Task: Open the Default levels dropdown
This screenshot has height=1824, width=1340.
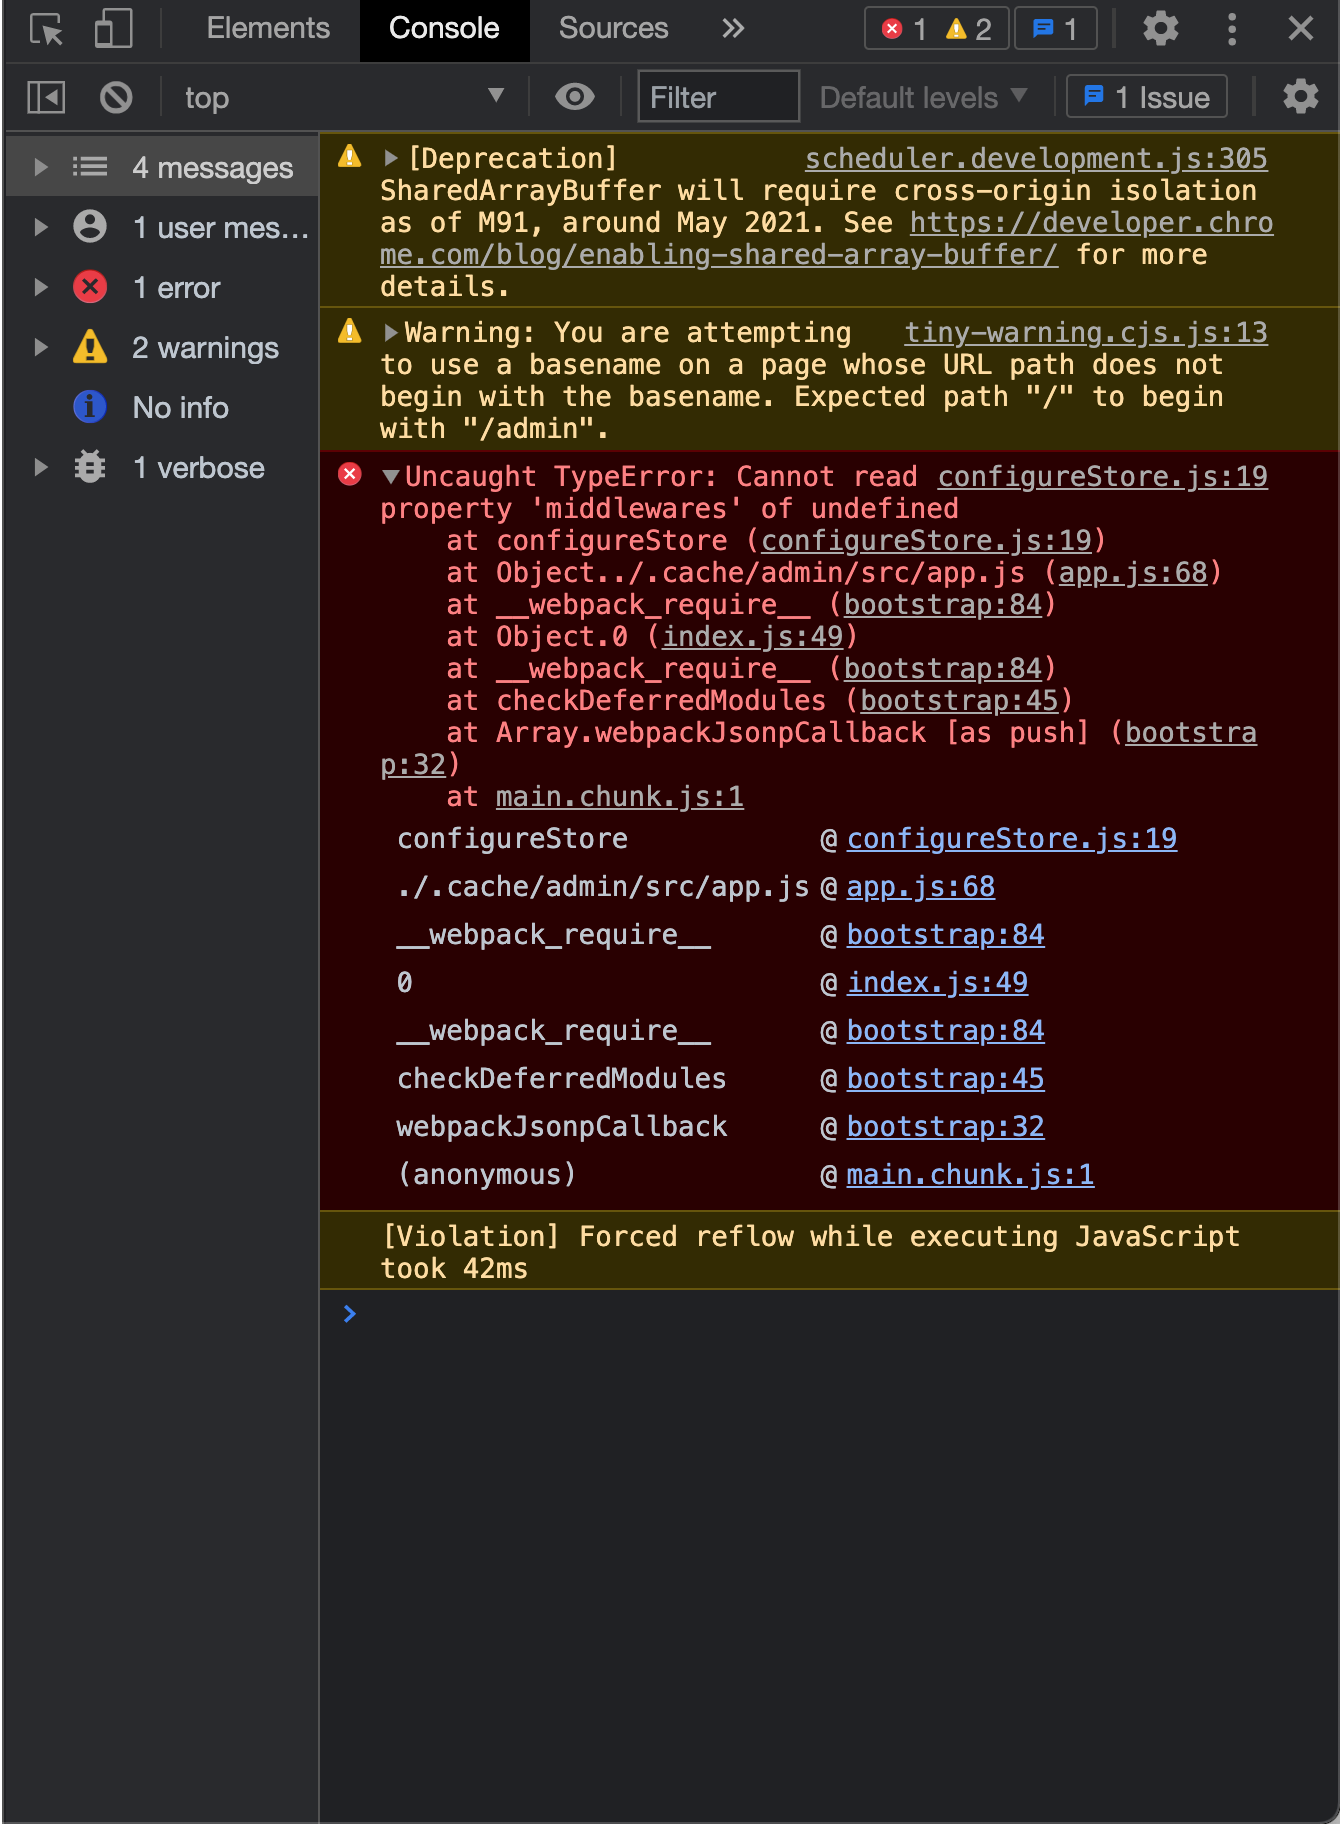Action: click(923, 97)
